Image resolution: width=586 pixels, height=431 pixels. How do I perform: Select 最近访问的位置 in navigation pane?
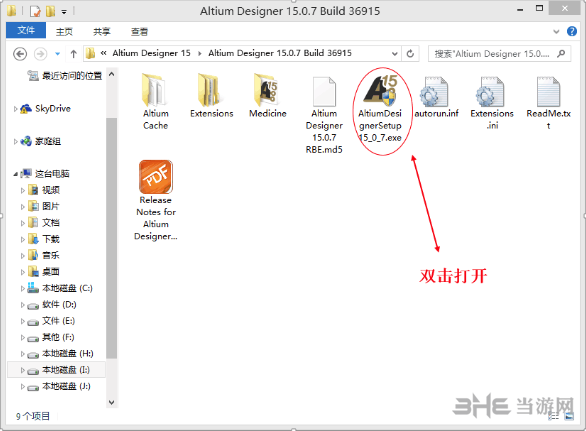pyautogui.click(x=65, y=76)
